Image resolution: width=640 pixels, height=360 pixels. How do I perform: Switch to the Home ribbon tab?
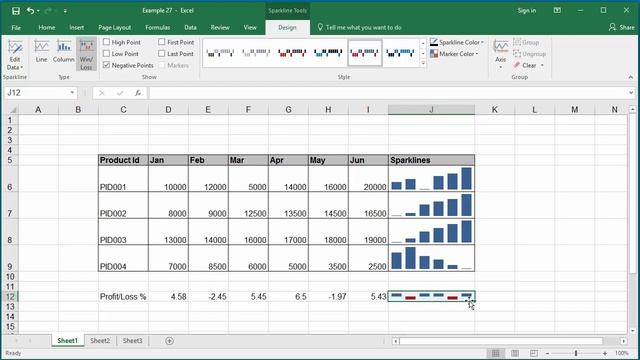[47, 27]
